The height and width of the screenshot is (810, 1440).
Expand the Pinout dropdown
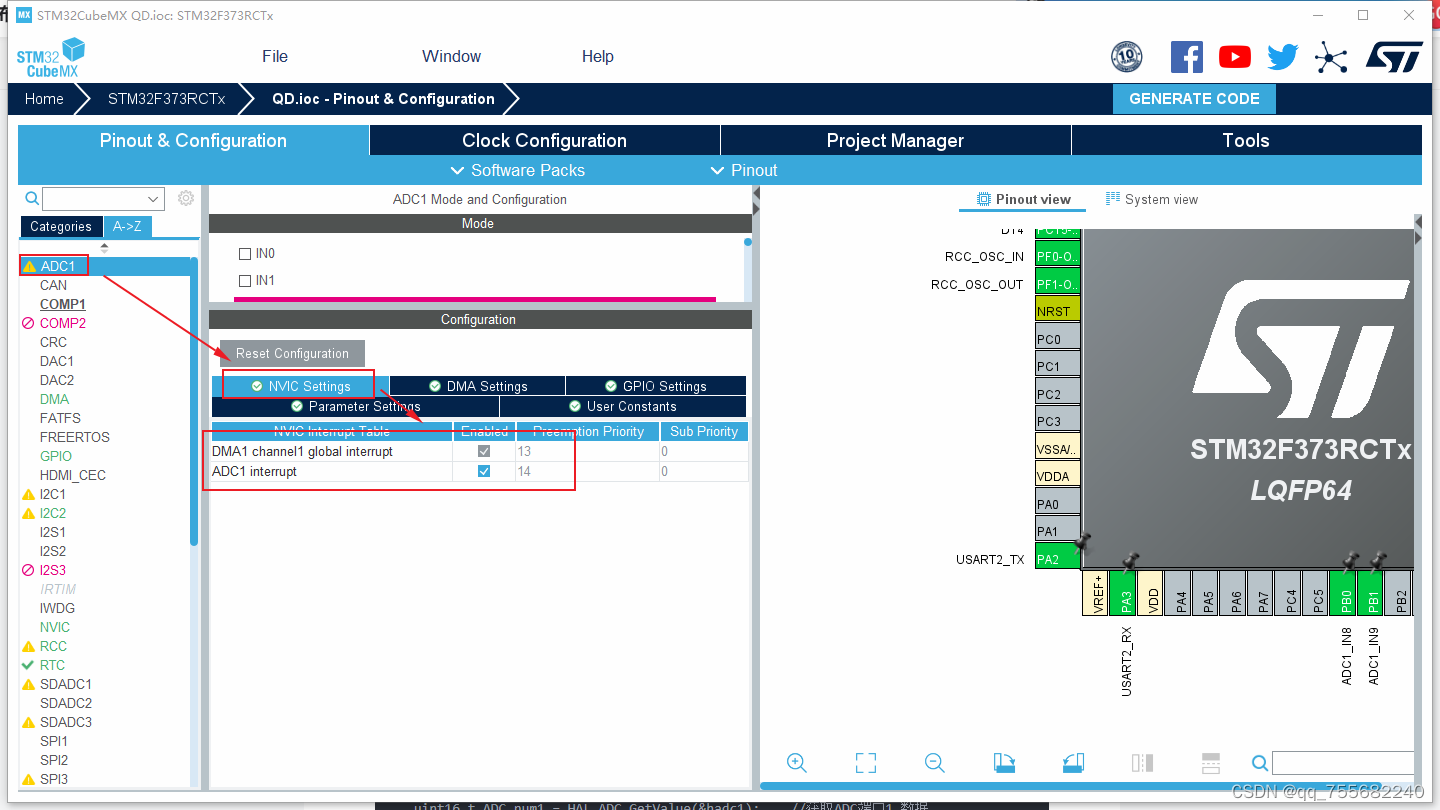click(743, 170)
